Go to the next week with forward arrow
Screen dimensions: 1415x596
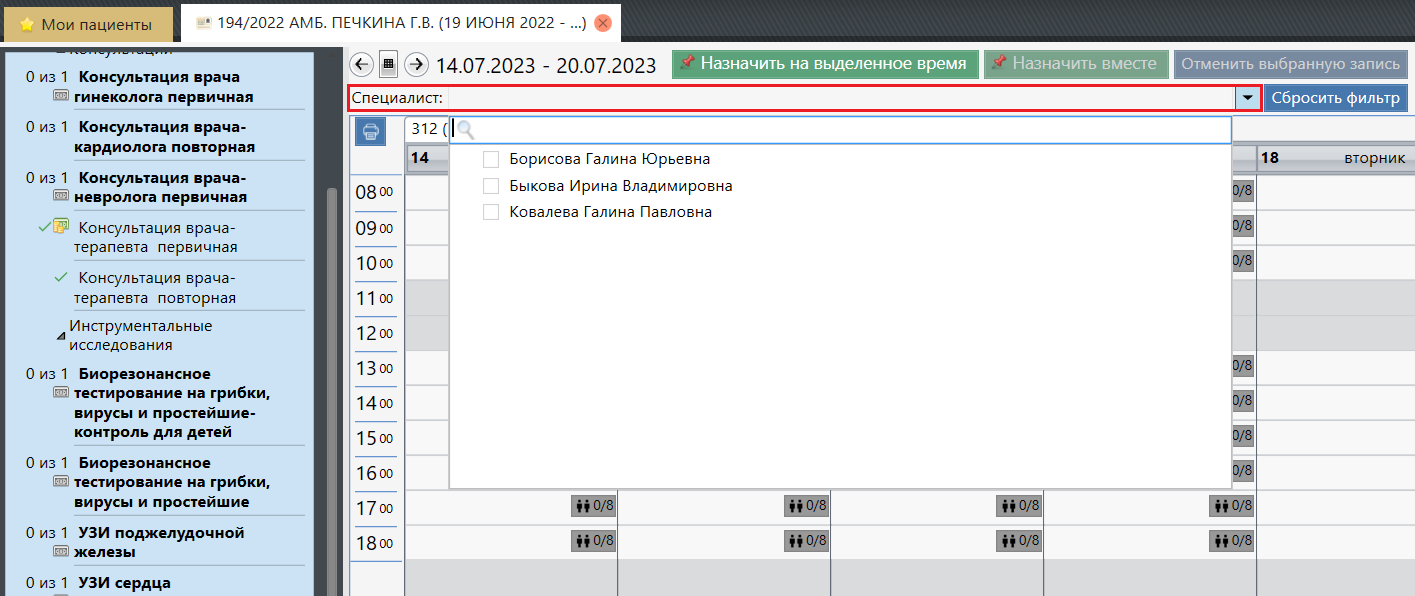click(416, 65)
